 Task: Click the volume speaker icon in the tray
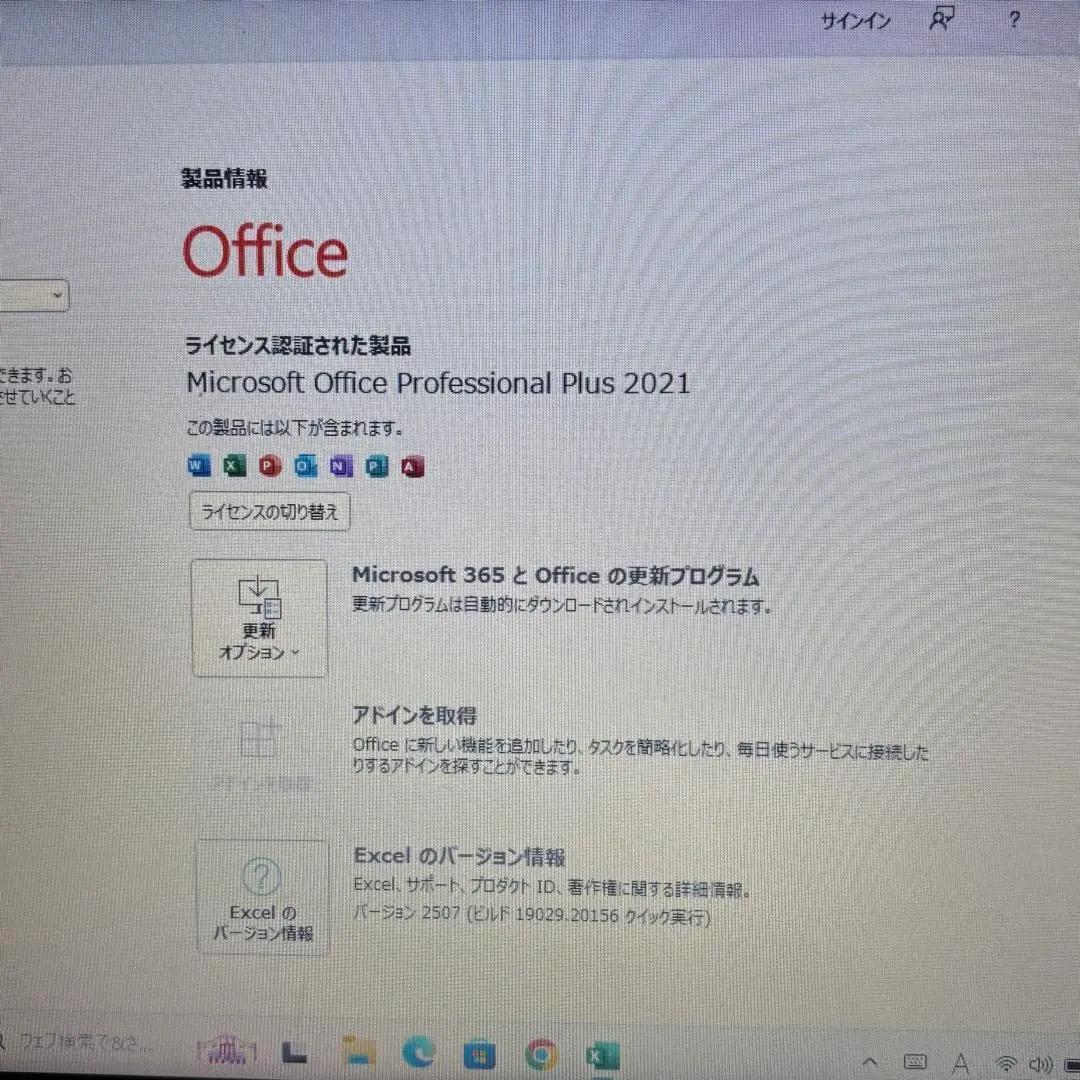point(1040,1064)
